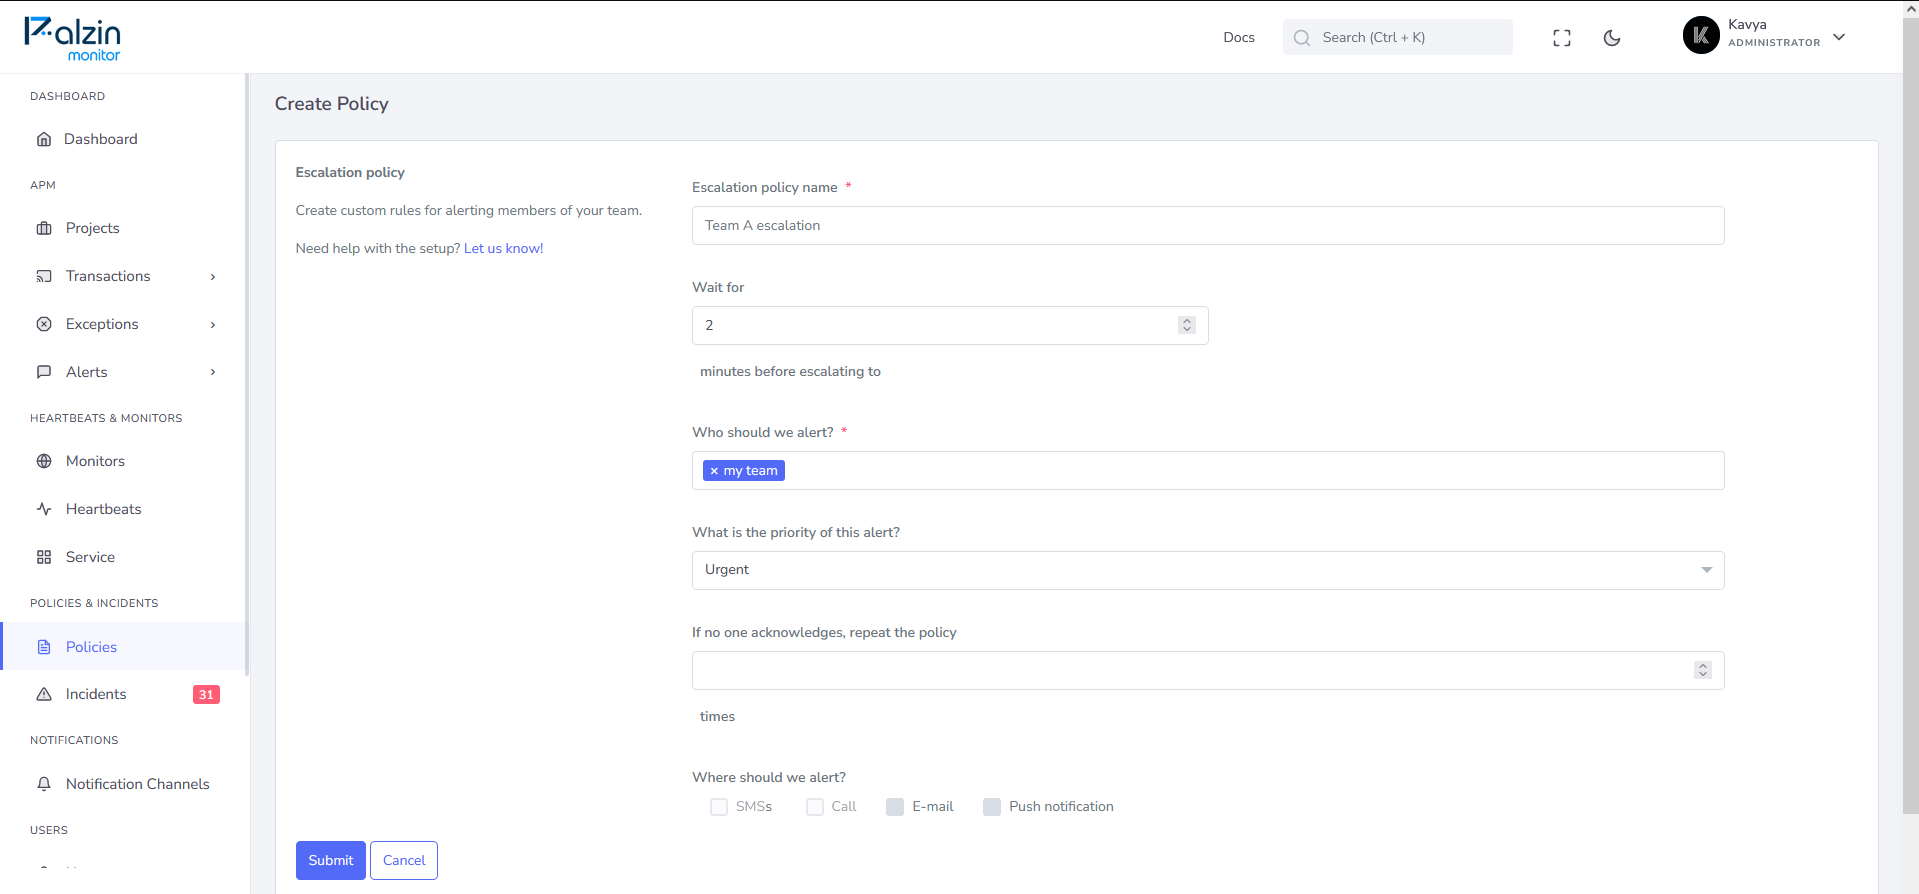Click the Policies document icon
1919x894 pixels.
pos(44,647)
